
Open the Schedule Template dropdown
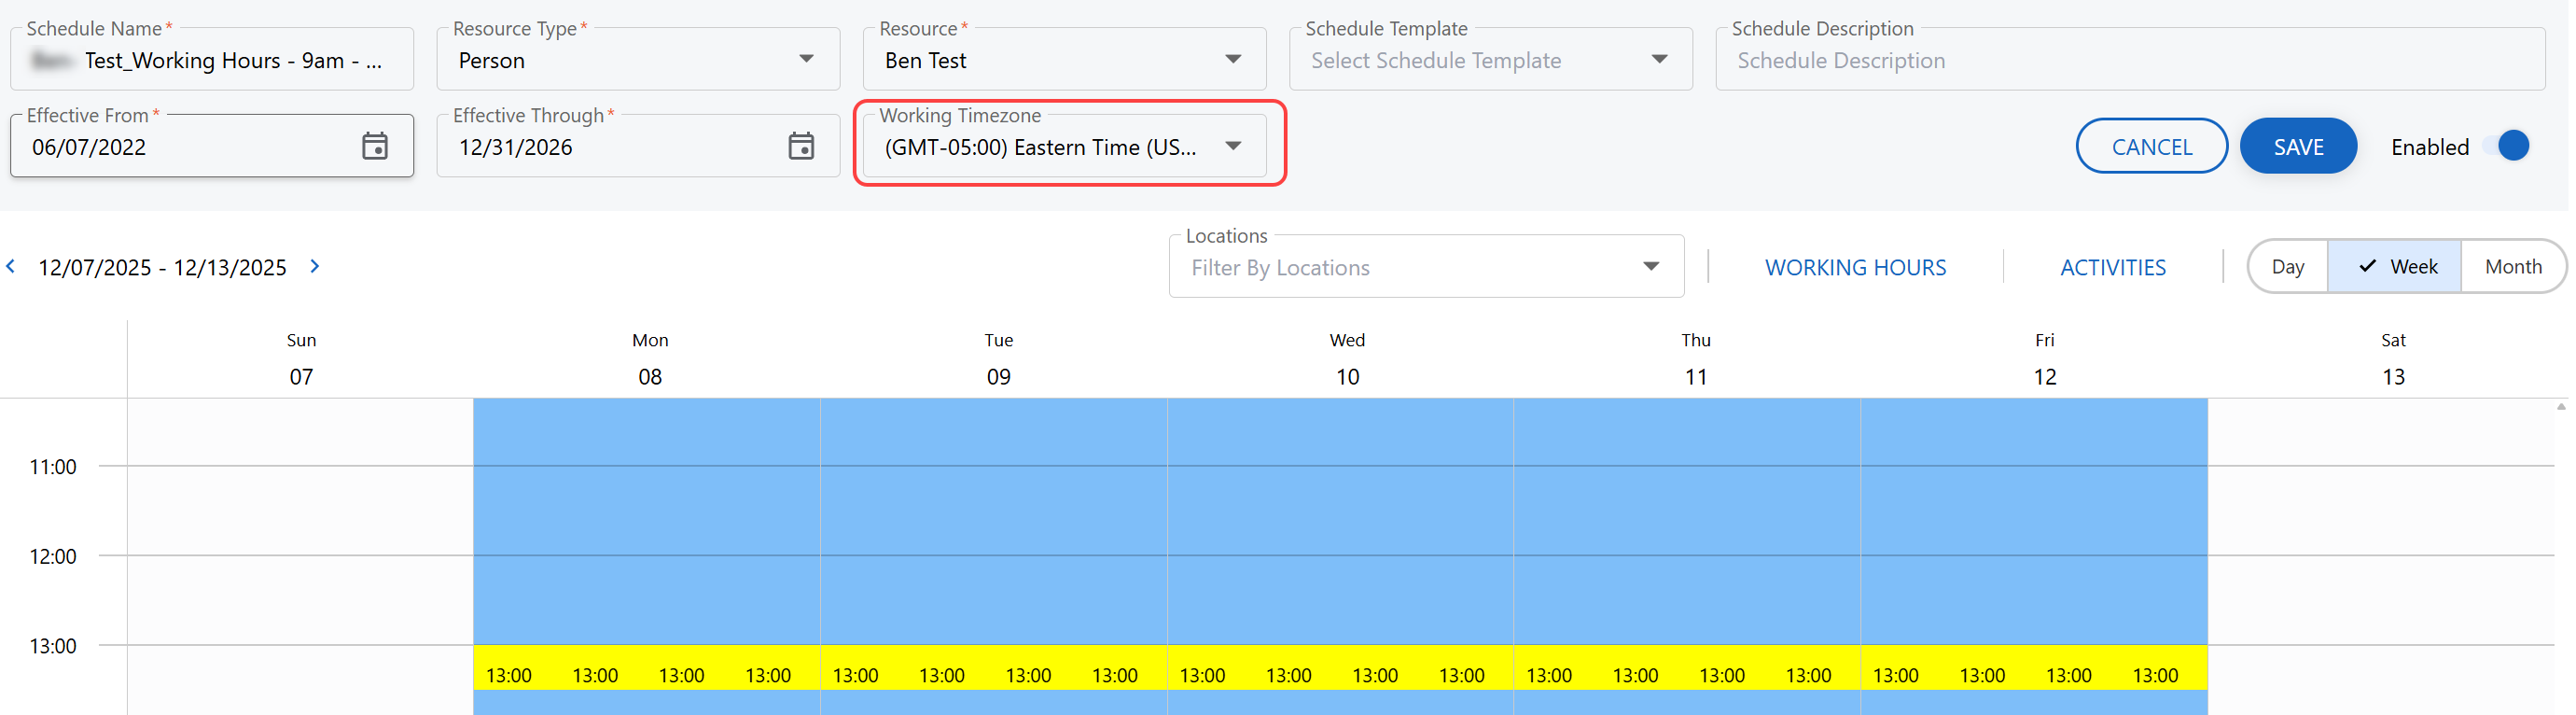point(1658,60)
